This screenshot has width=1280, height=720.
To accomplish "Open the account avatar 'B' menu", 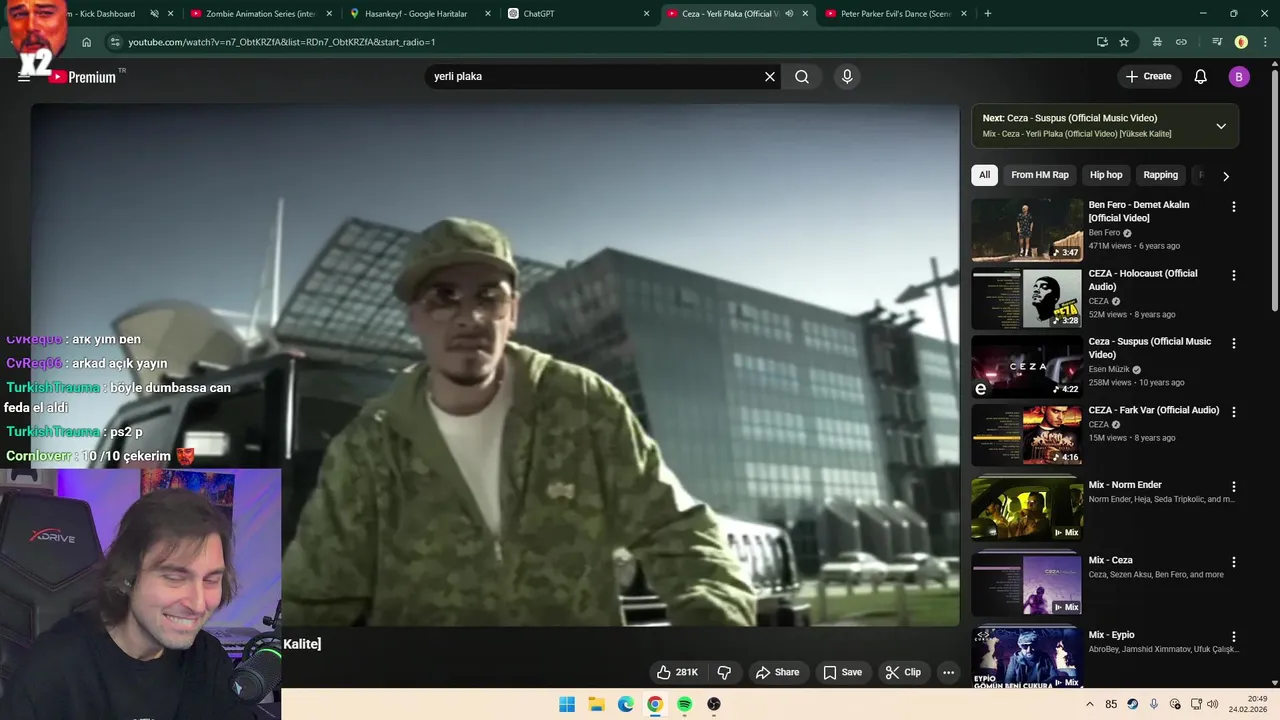I will (x=1239, y=77).
